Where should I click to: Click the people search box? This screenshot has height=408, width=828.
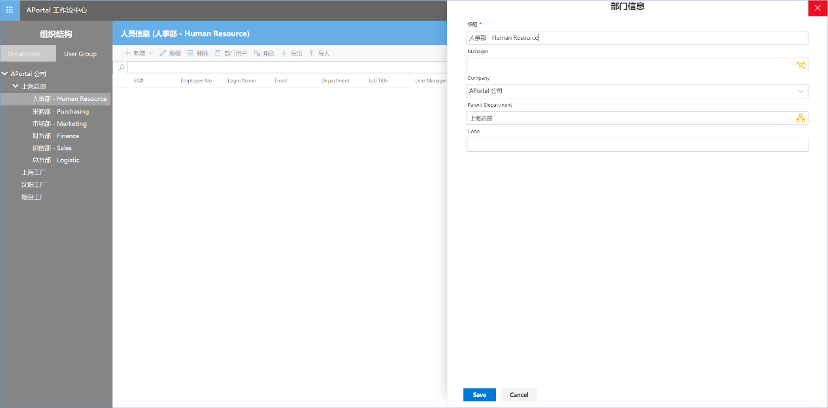pos(285,68)
